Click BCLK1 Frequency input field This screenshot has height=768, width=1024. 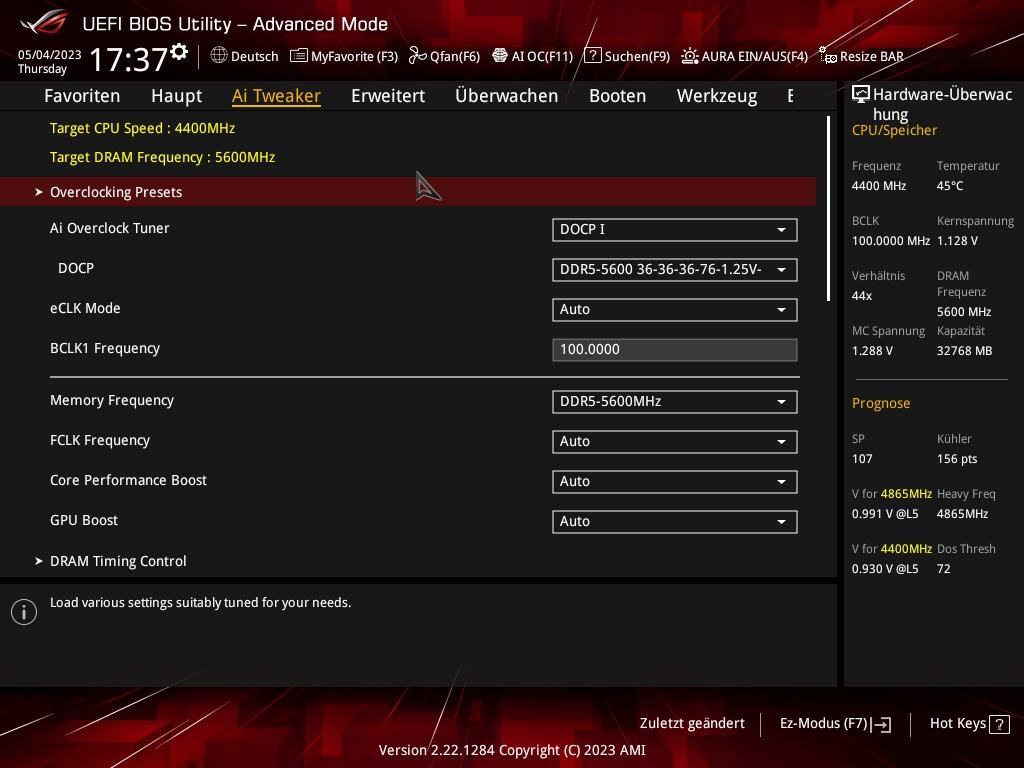click(675, 349)
